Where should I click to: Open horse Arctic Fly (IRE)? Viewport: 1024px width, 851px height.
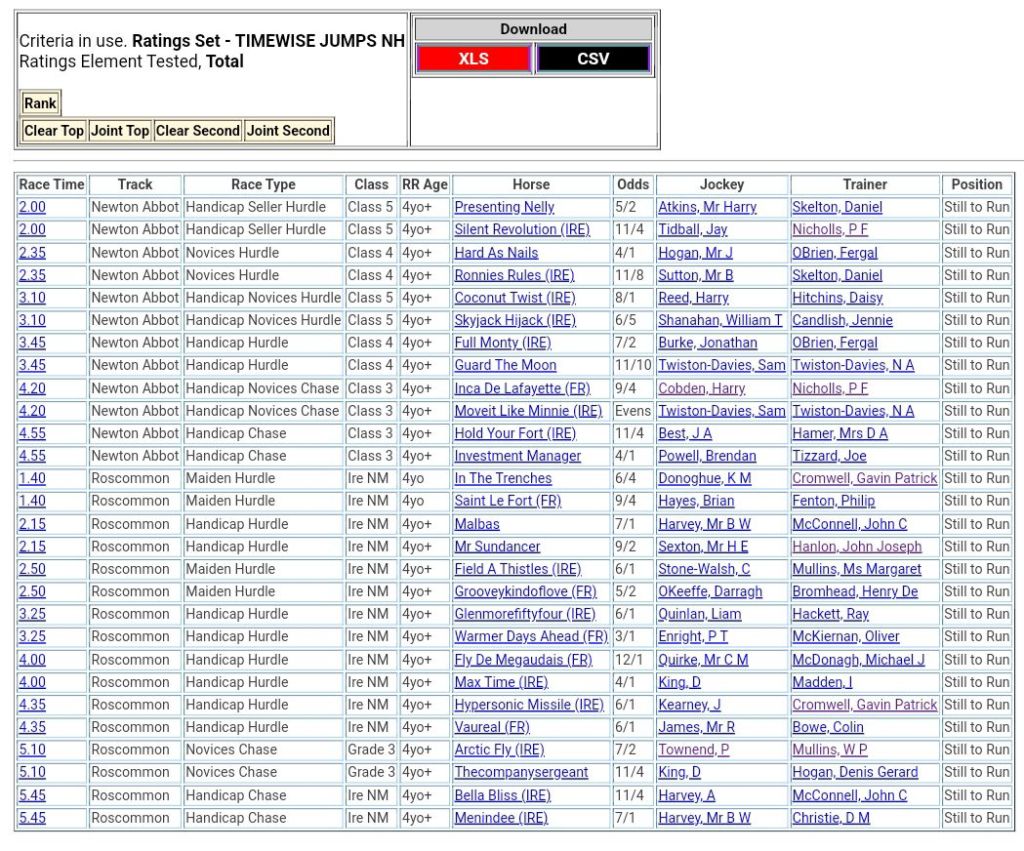[499, 750]
